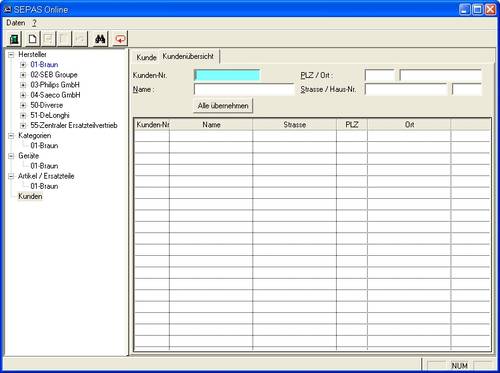Select the 02-SEB Groupe tree label

(54, 75)
